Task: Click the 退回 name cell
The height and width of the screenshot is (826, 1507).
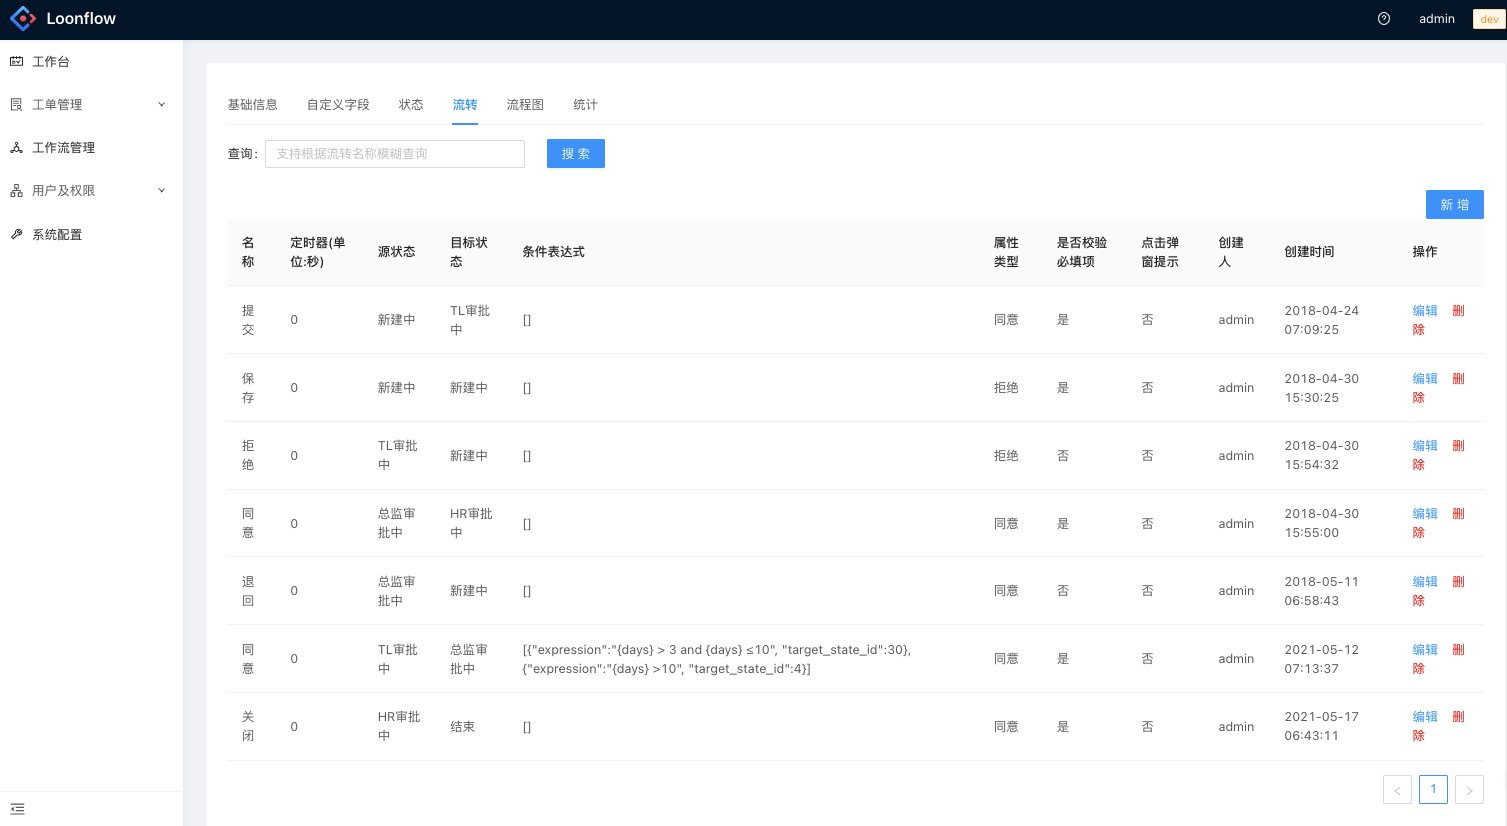Action: (x=248, y=591)
